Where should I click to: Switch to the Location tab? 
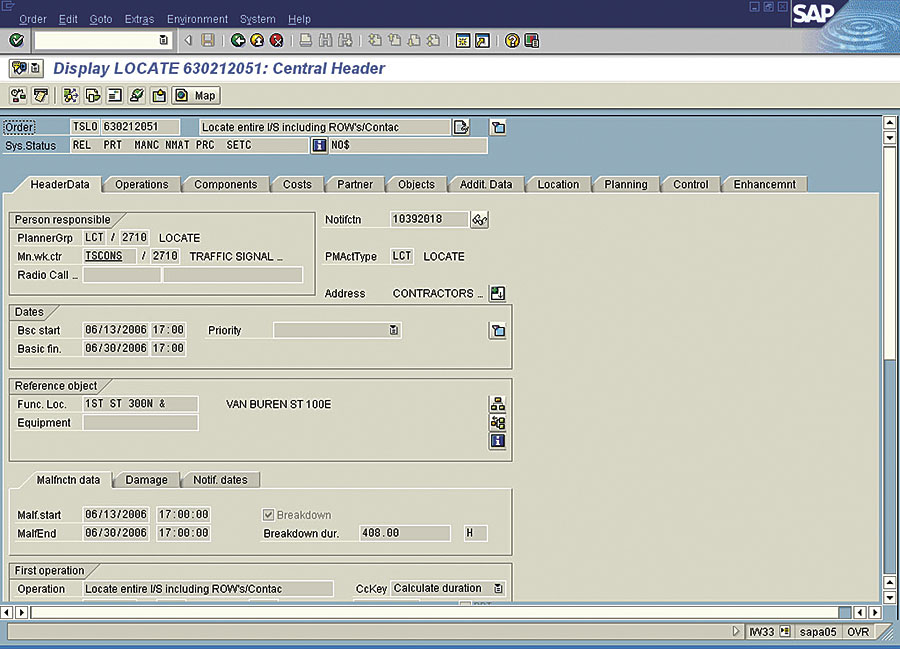pyautogui.click(x=558, y=184)
